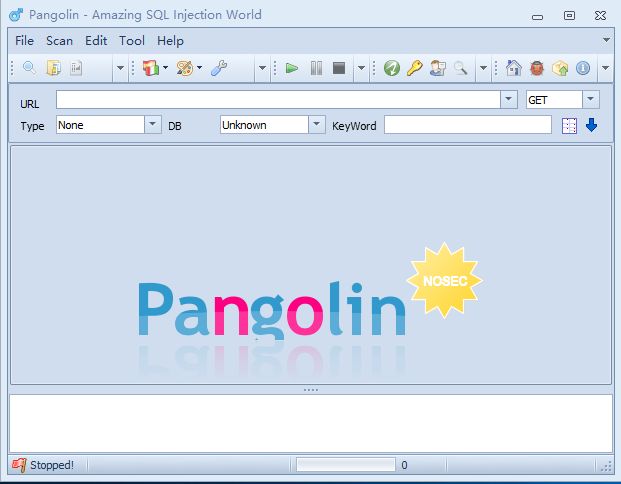
Task: Click the grid table icon beside KeyWord
Action: (569, 126)
